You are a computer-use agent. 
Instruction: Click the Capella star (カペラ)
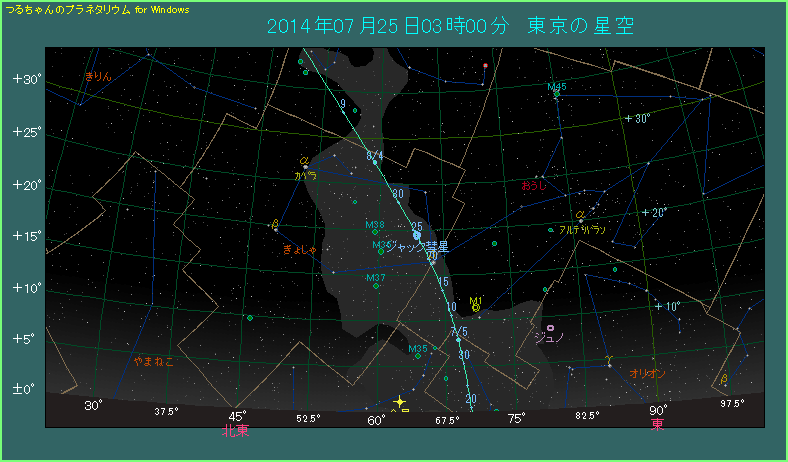(305, 166)
